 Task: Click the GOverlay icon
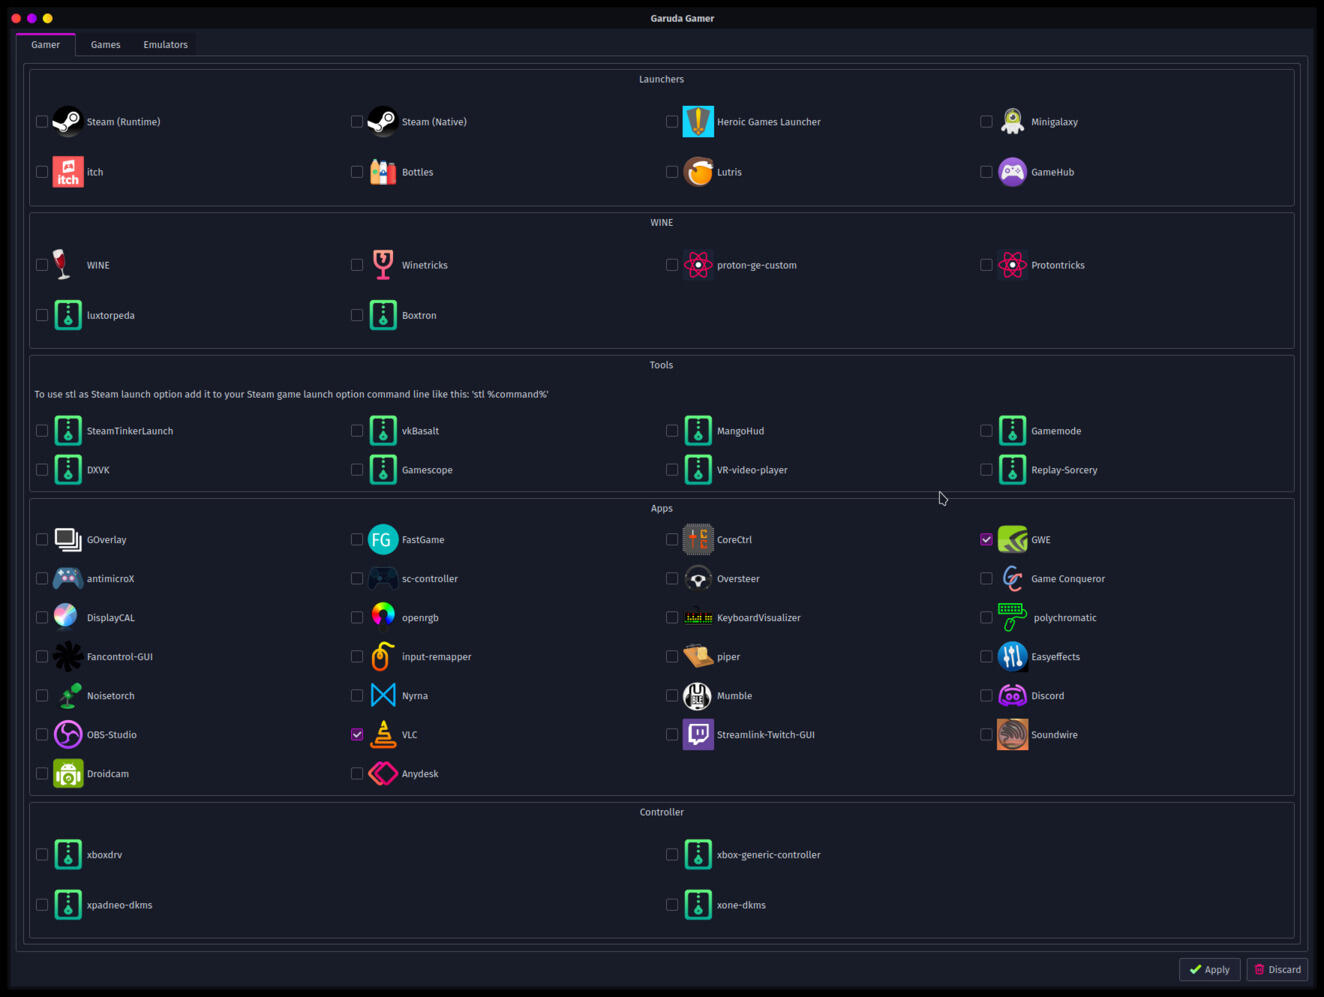(68, 540)
